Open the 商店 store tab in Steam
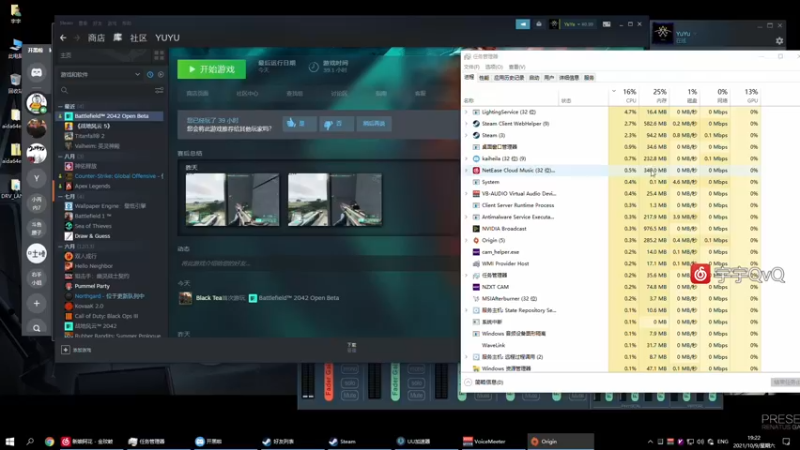The image size is (800, 450). point(96,38)
